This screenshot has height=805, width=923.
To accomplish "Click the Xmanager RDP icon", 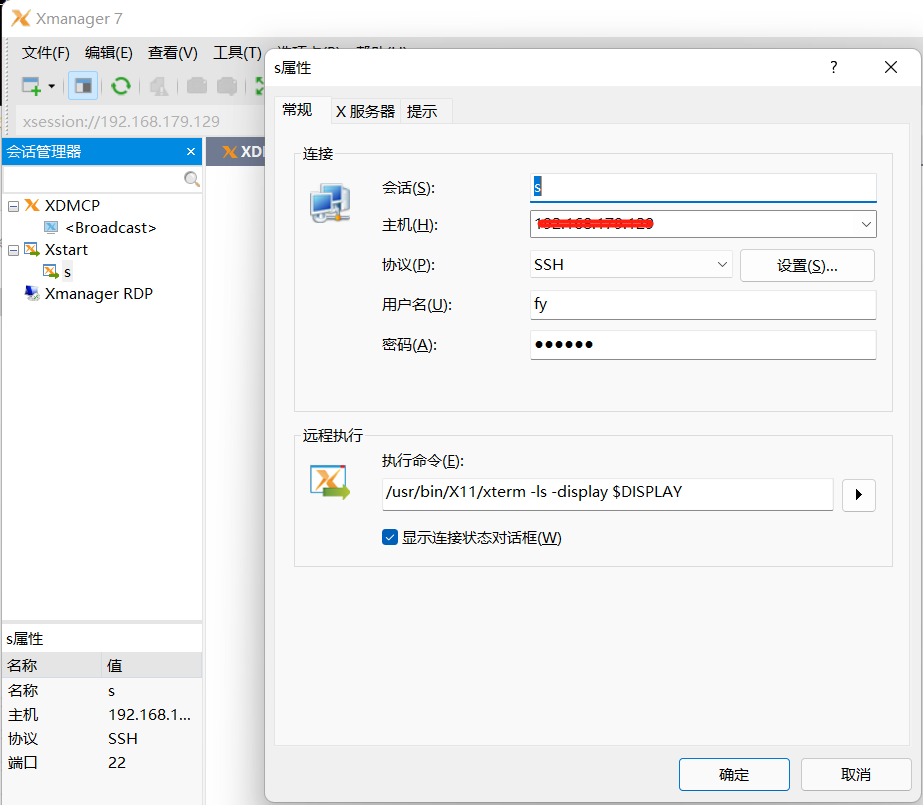I will pos(32,293).
